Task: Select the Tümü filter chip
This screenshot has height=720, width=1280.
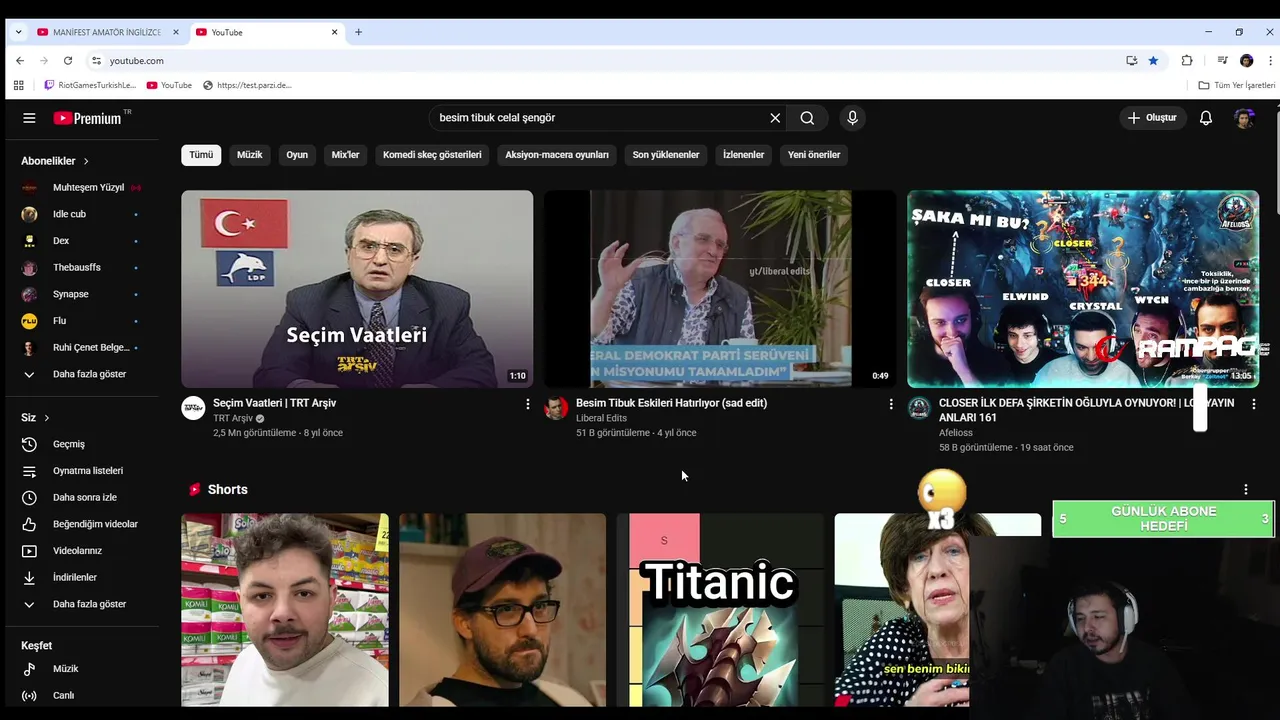Action: [201, 155]
